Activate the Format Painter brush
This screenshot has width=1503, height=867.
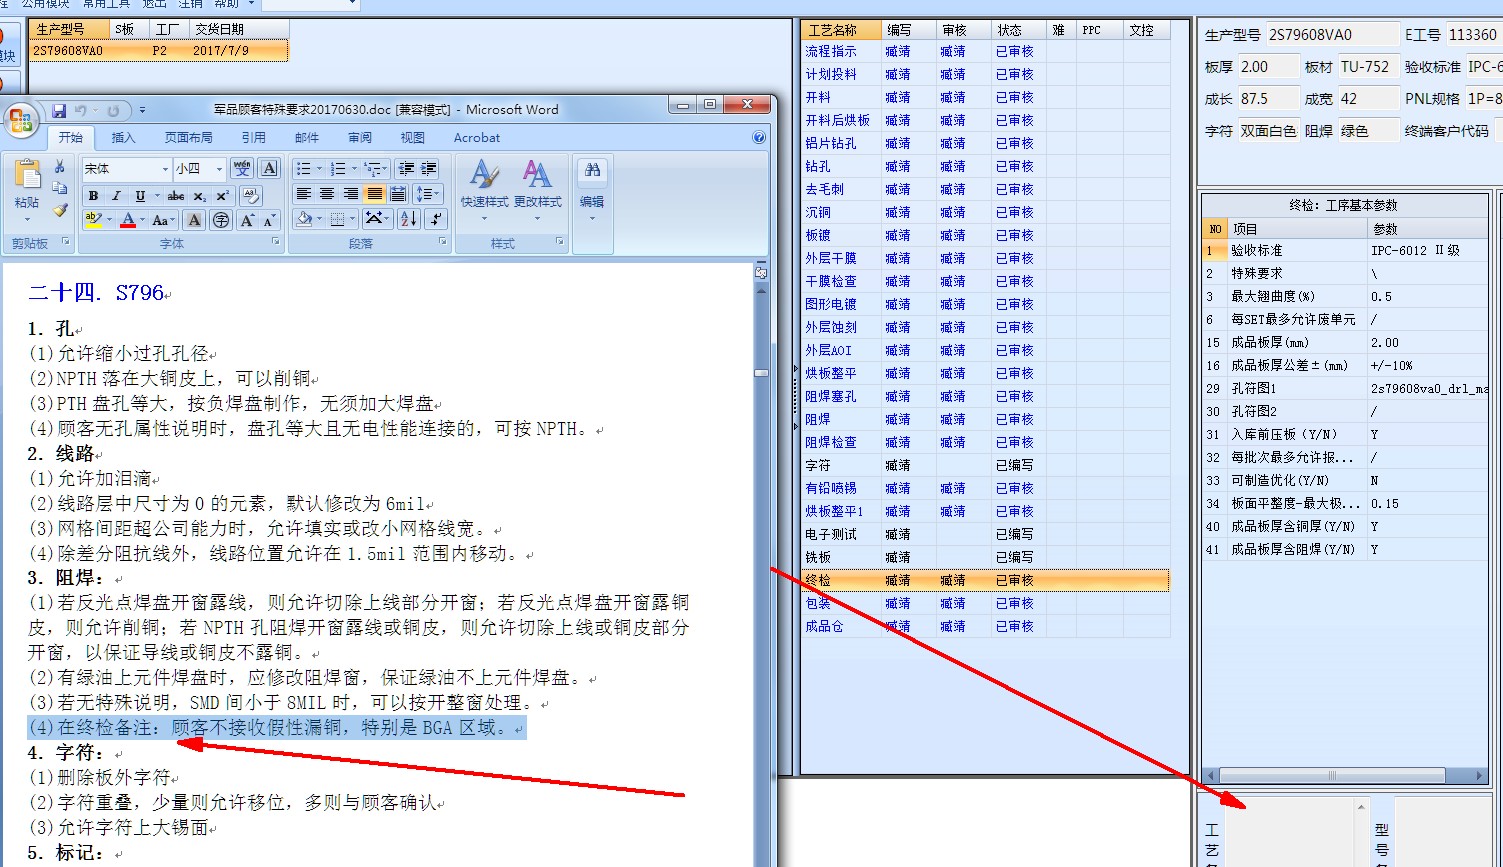point(60,210)
